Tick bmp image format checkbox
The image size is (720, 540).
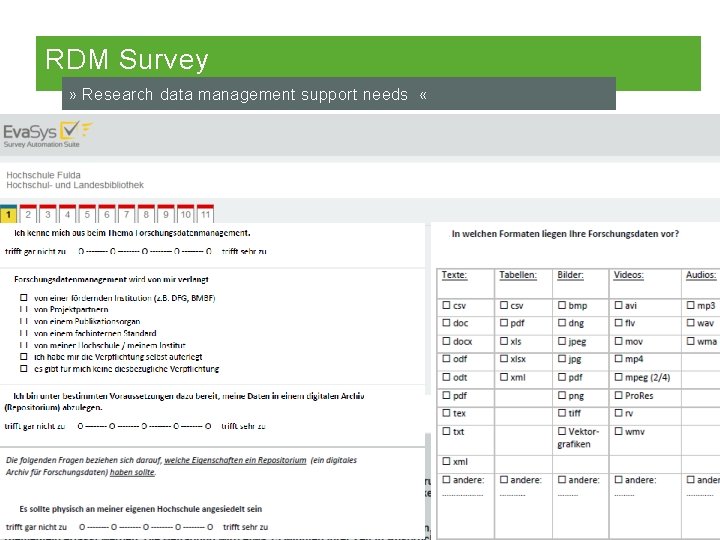tap(562, 305)
